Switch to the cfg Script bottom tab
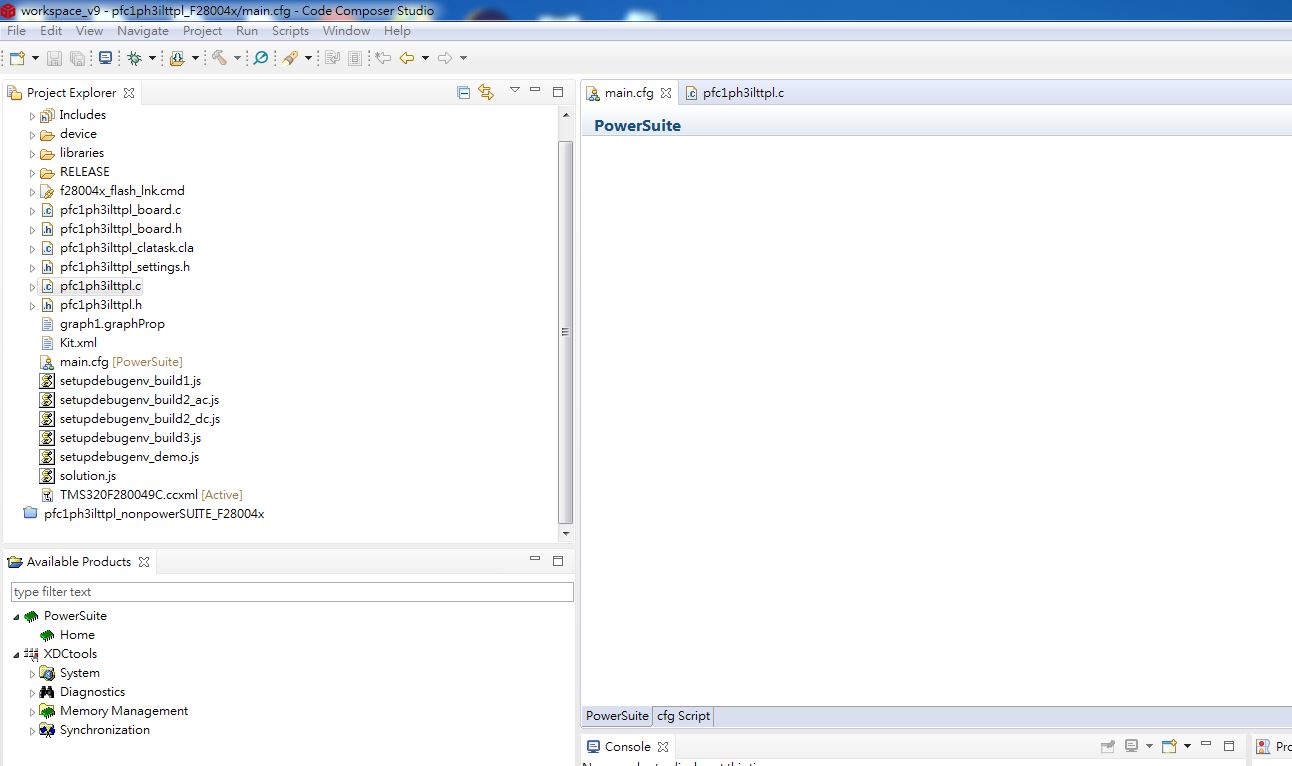 point(683,716)
